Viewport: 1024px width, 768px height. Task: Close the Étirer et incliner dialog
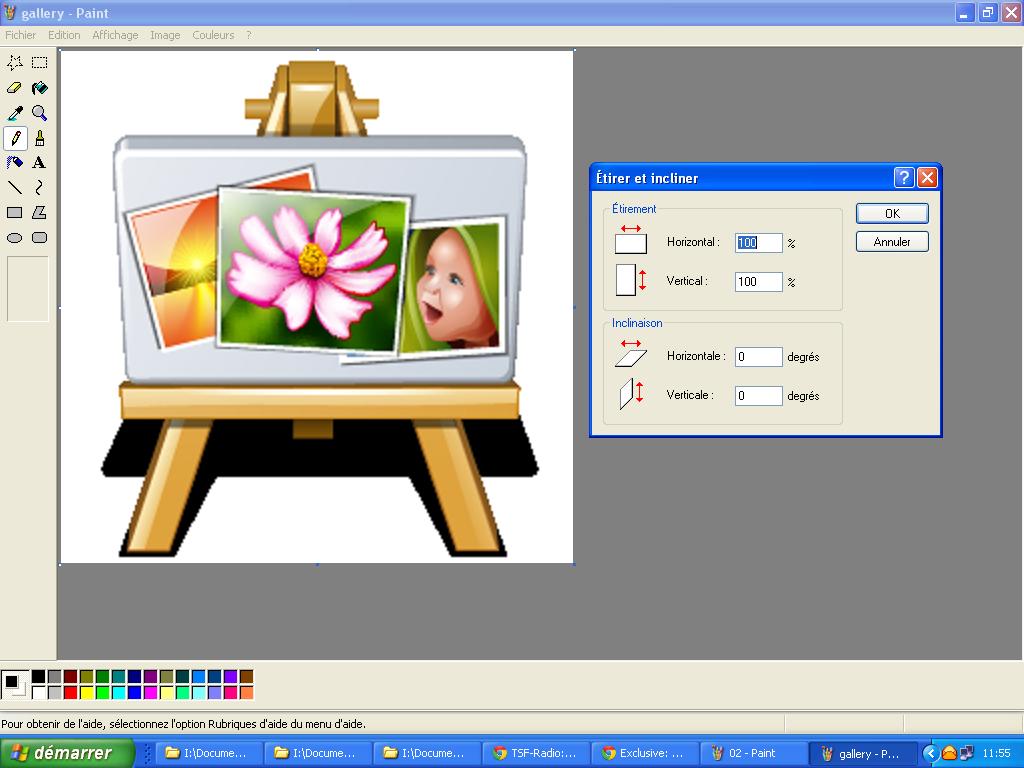pyautogui.click(x=927, y=178)
